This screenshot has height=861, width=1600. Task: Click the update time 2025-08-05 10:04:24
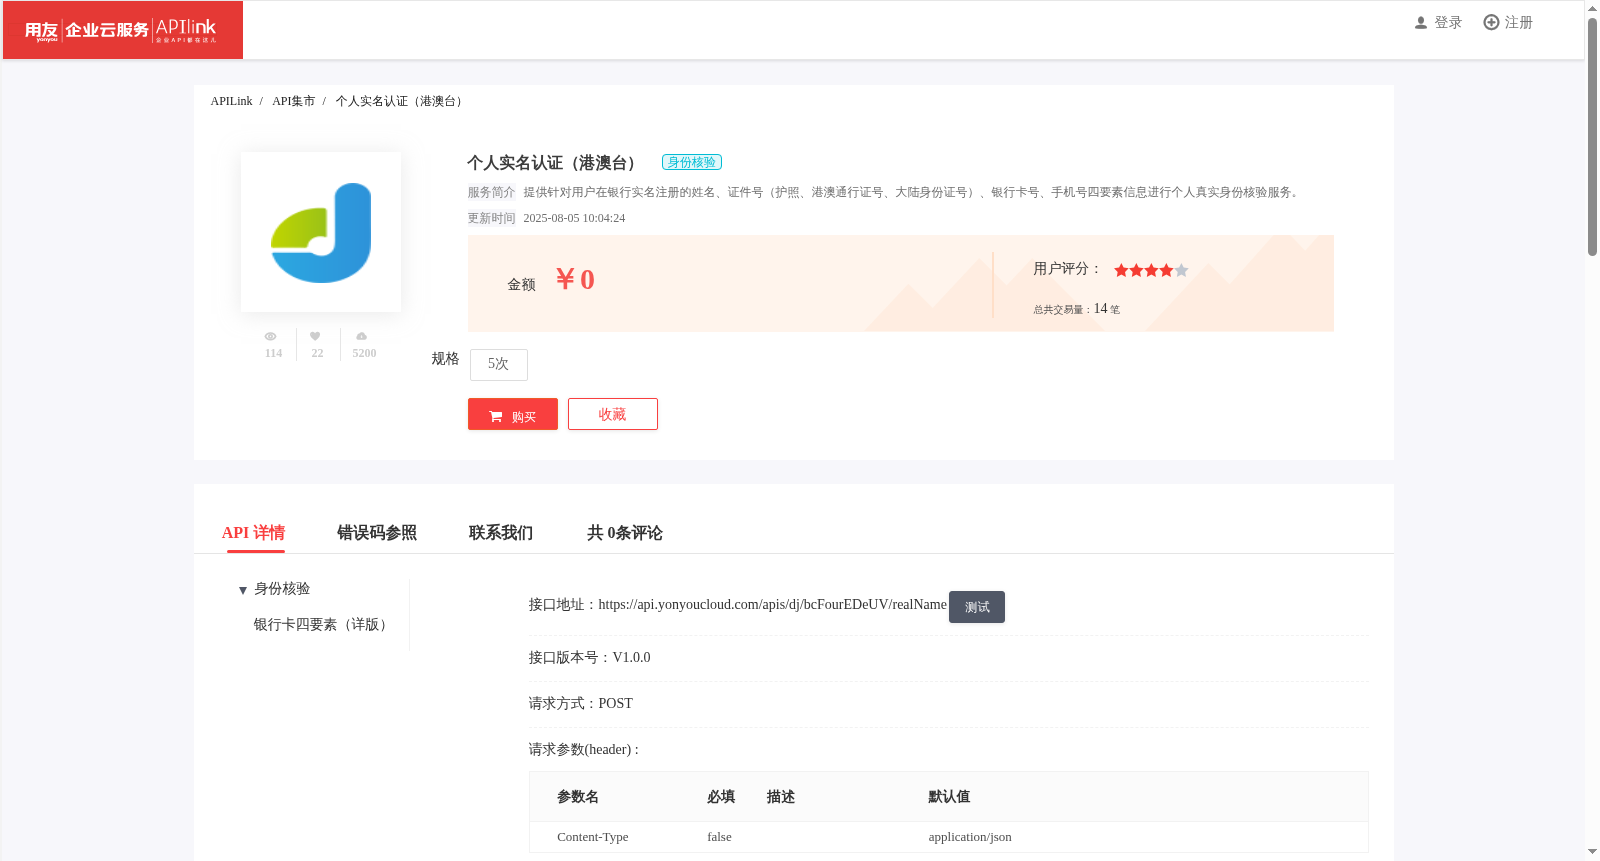(x=574, y=218)
